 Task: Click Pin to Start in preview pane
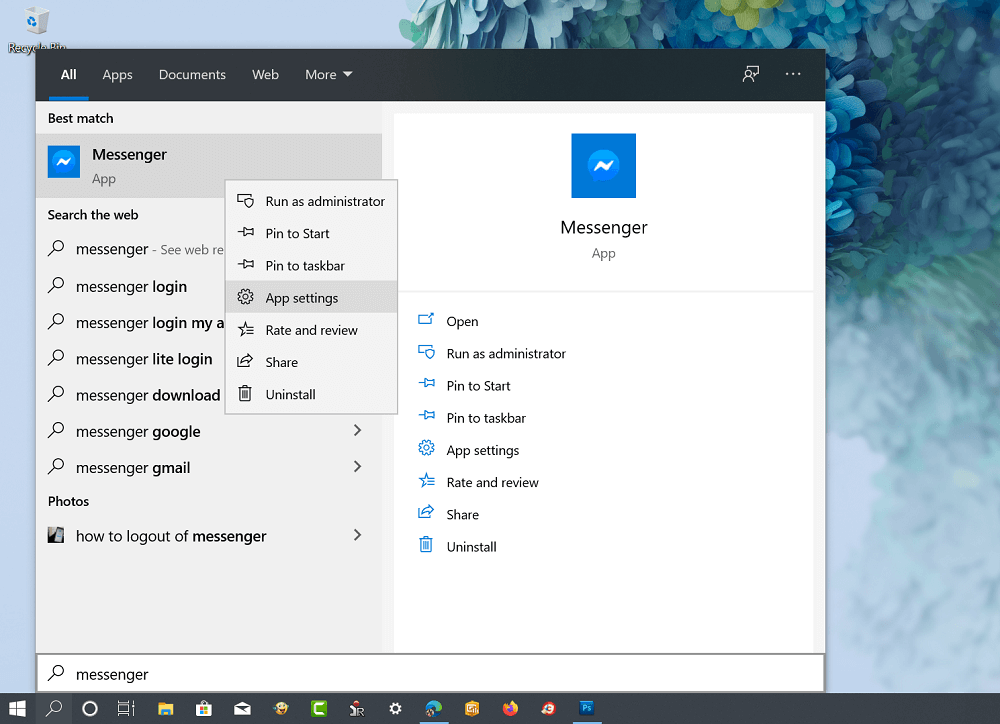click(478, 385)
